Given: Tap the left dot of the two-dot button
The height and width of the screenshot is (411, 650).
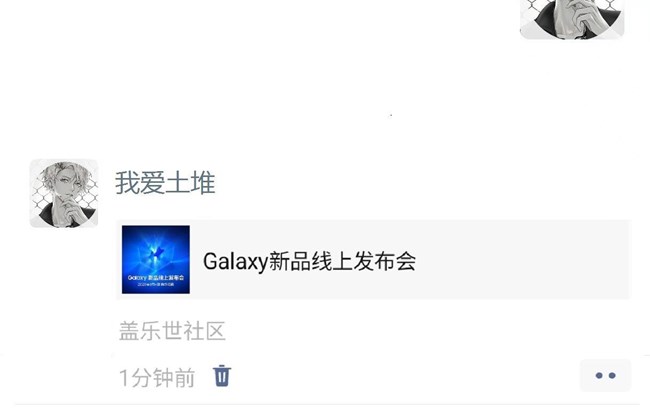Looking at the screenshot, I should coord(599,376).
